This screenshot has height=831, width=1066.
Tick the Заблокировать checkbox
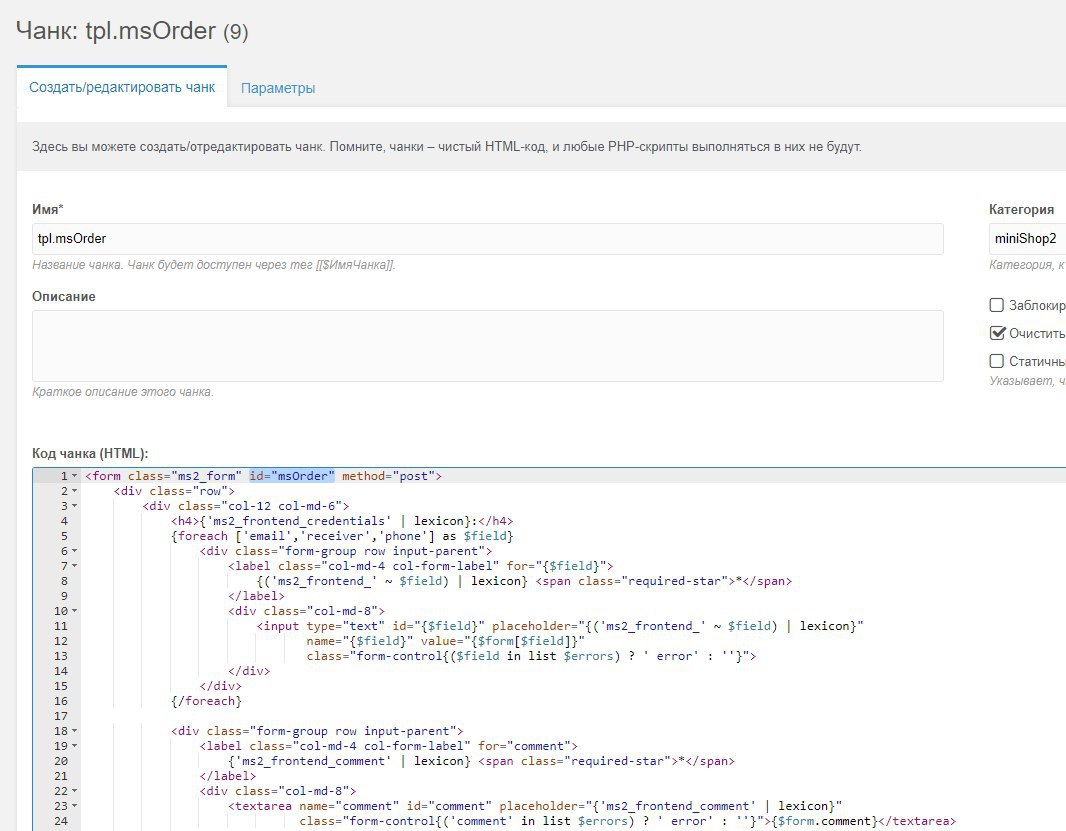click(x=997, y=305)
